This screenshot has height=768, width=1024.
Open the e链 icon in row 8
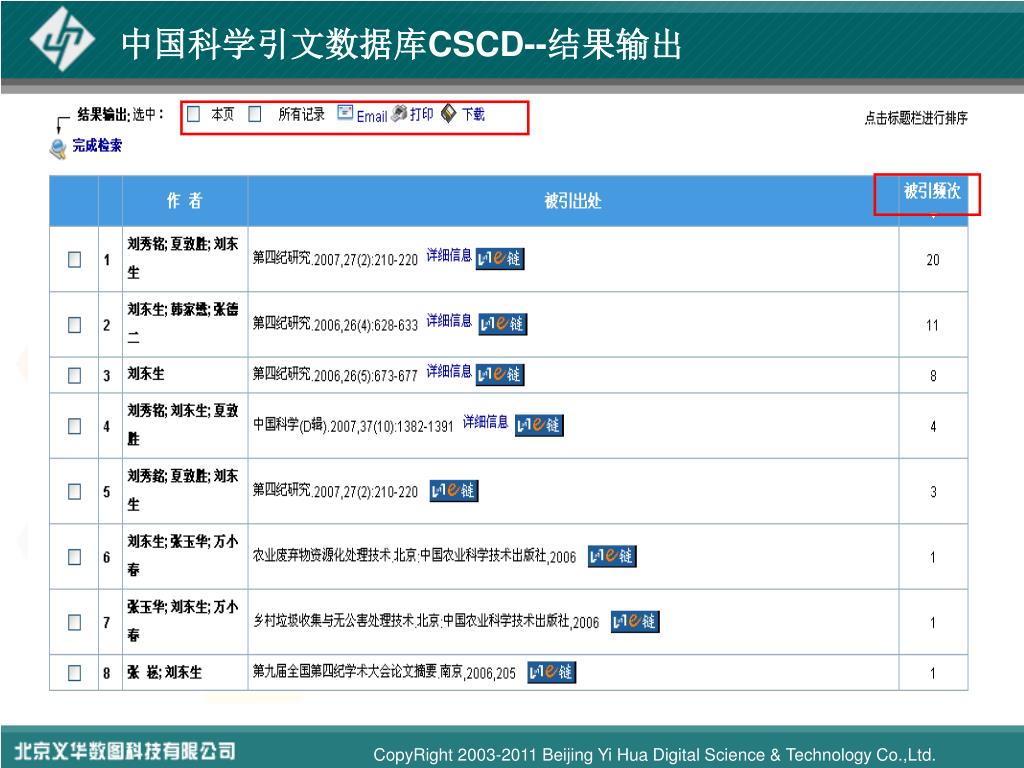pos(551,672)
